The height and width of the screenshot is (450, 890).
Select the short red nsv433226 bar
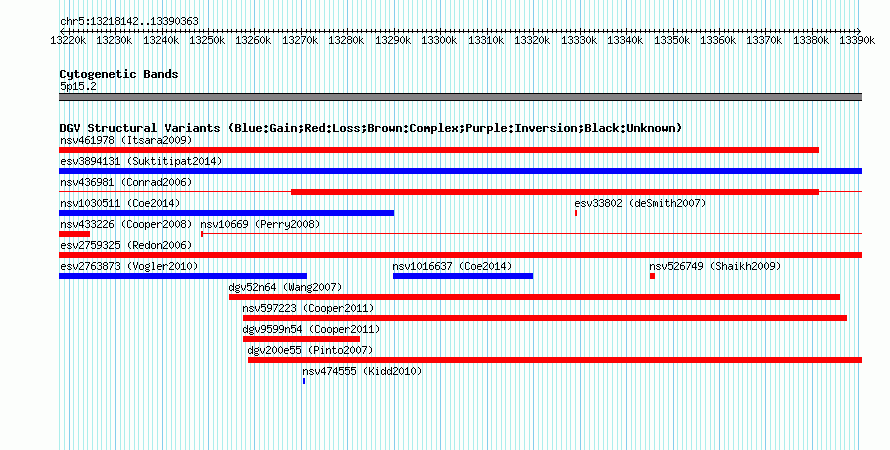[74, 234]
